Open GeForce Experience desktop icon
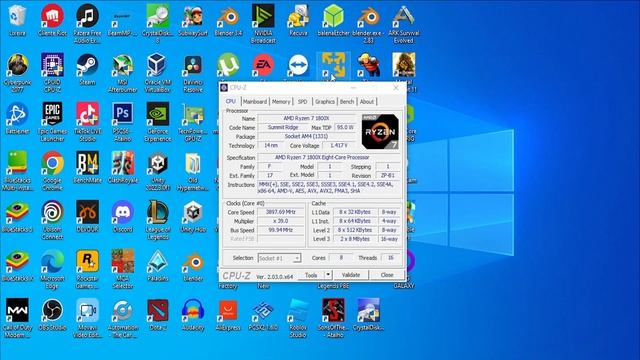 pyautogui.click(x=158, y=122)
